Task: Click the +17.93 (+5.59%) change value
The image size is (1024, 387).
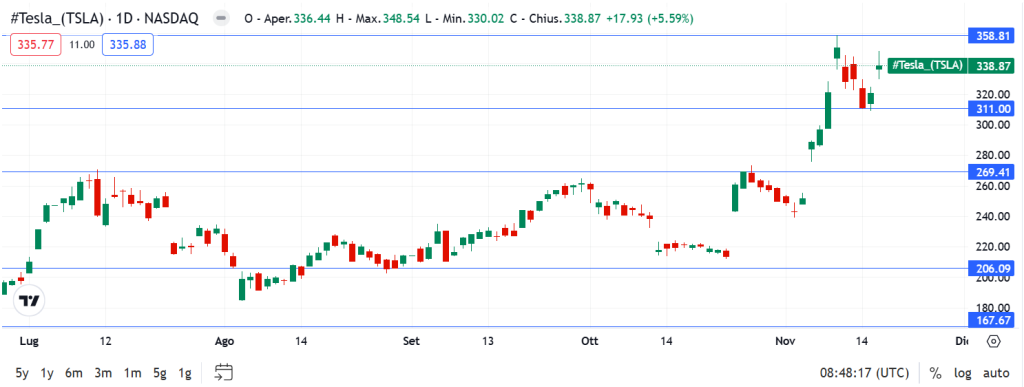Action: (650, 19)
